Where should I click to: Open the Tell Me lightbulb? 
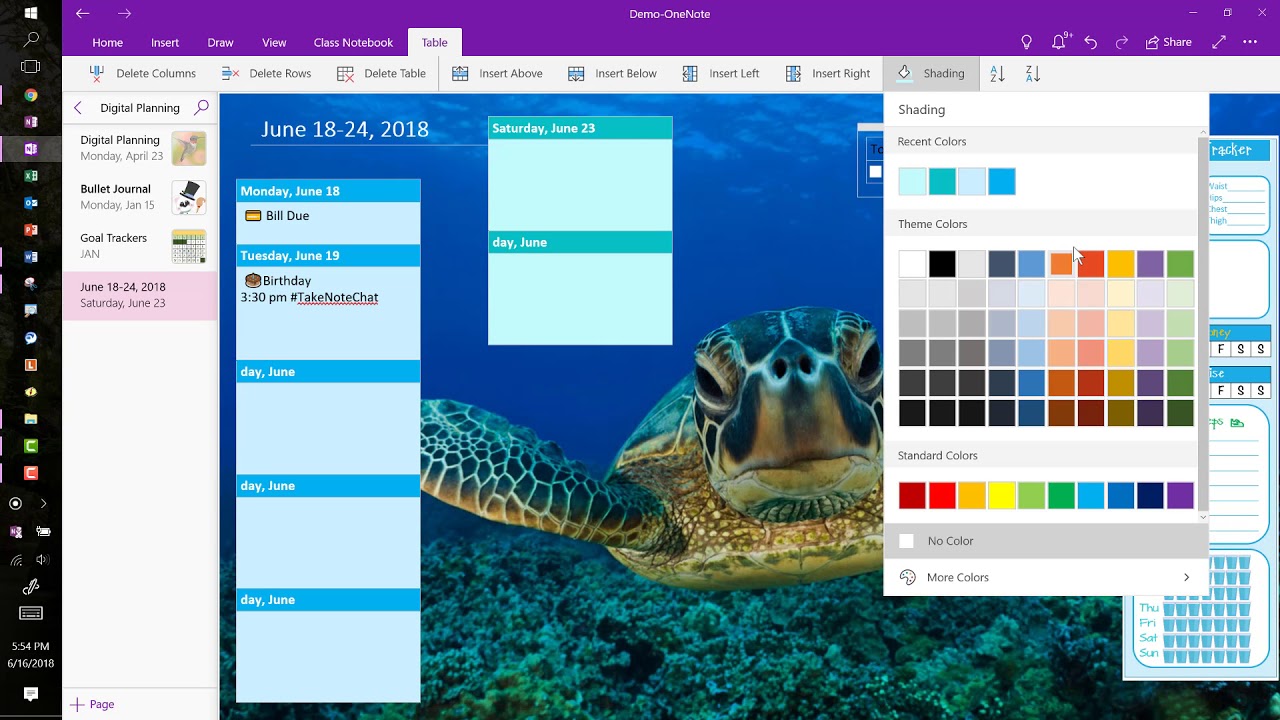1026,42
